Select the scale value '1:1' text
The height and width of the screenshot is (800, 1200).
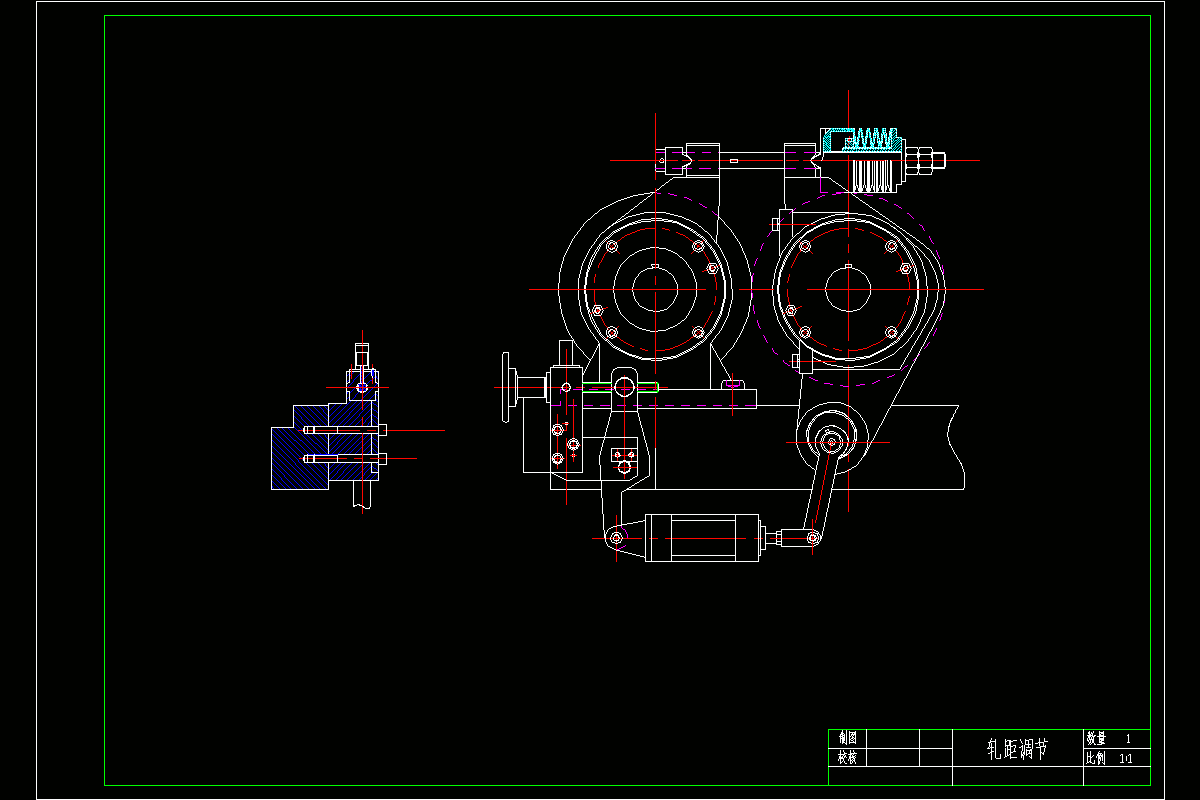(1127, 759)
